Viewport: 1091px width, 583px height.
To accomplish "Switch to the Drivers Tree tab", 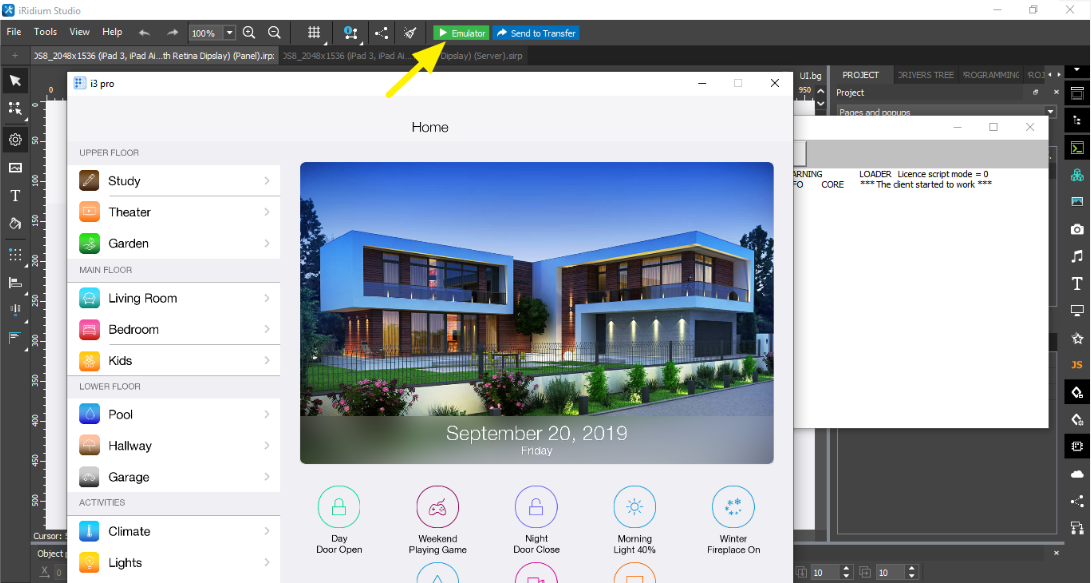I will point(926,75).
